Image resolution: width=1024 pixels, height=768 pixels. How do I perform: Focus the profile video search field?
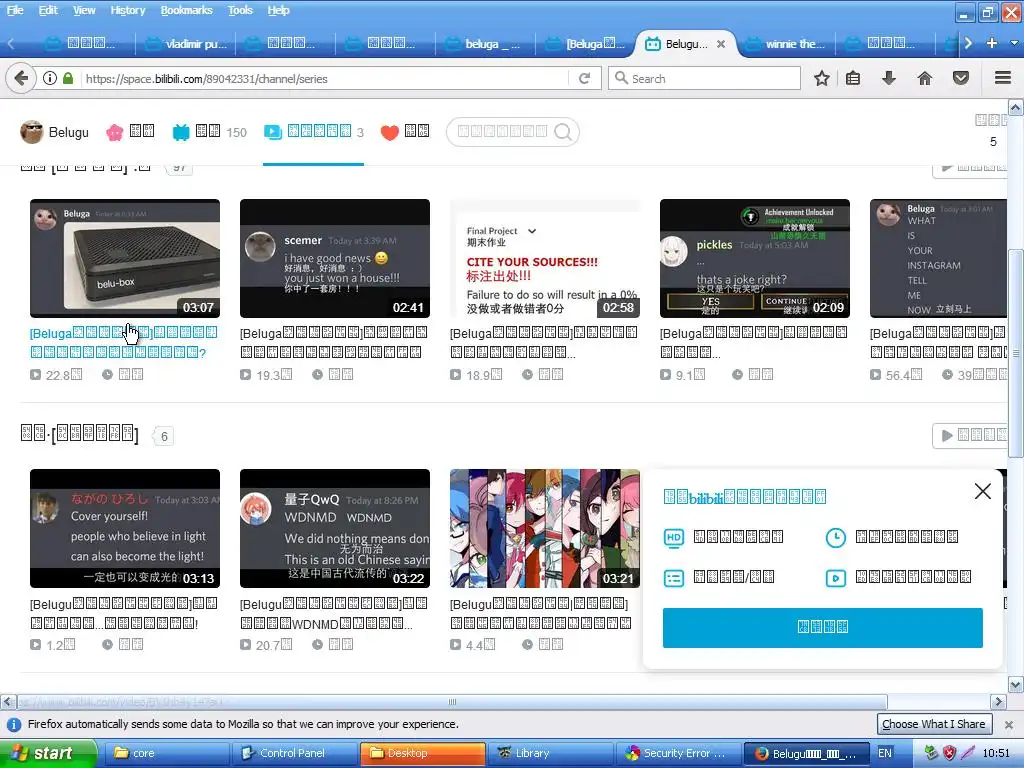pyautogui.click(x=503, y=132)
